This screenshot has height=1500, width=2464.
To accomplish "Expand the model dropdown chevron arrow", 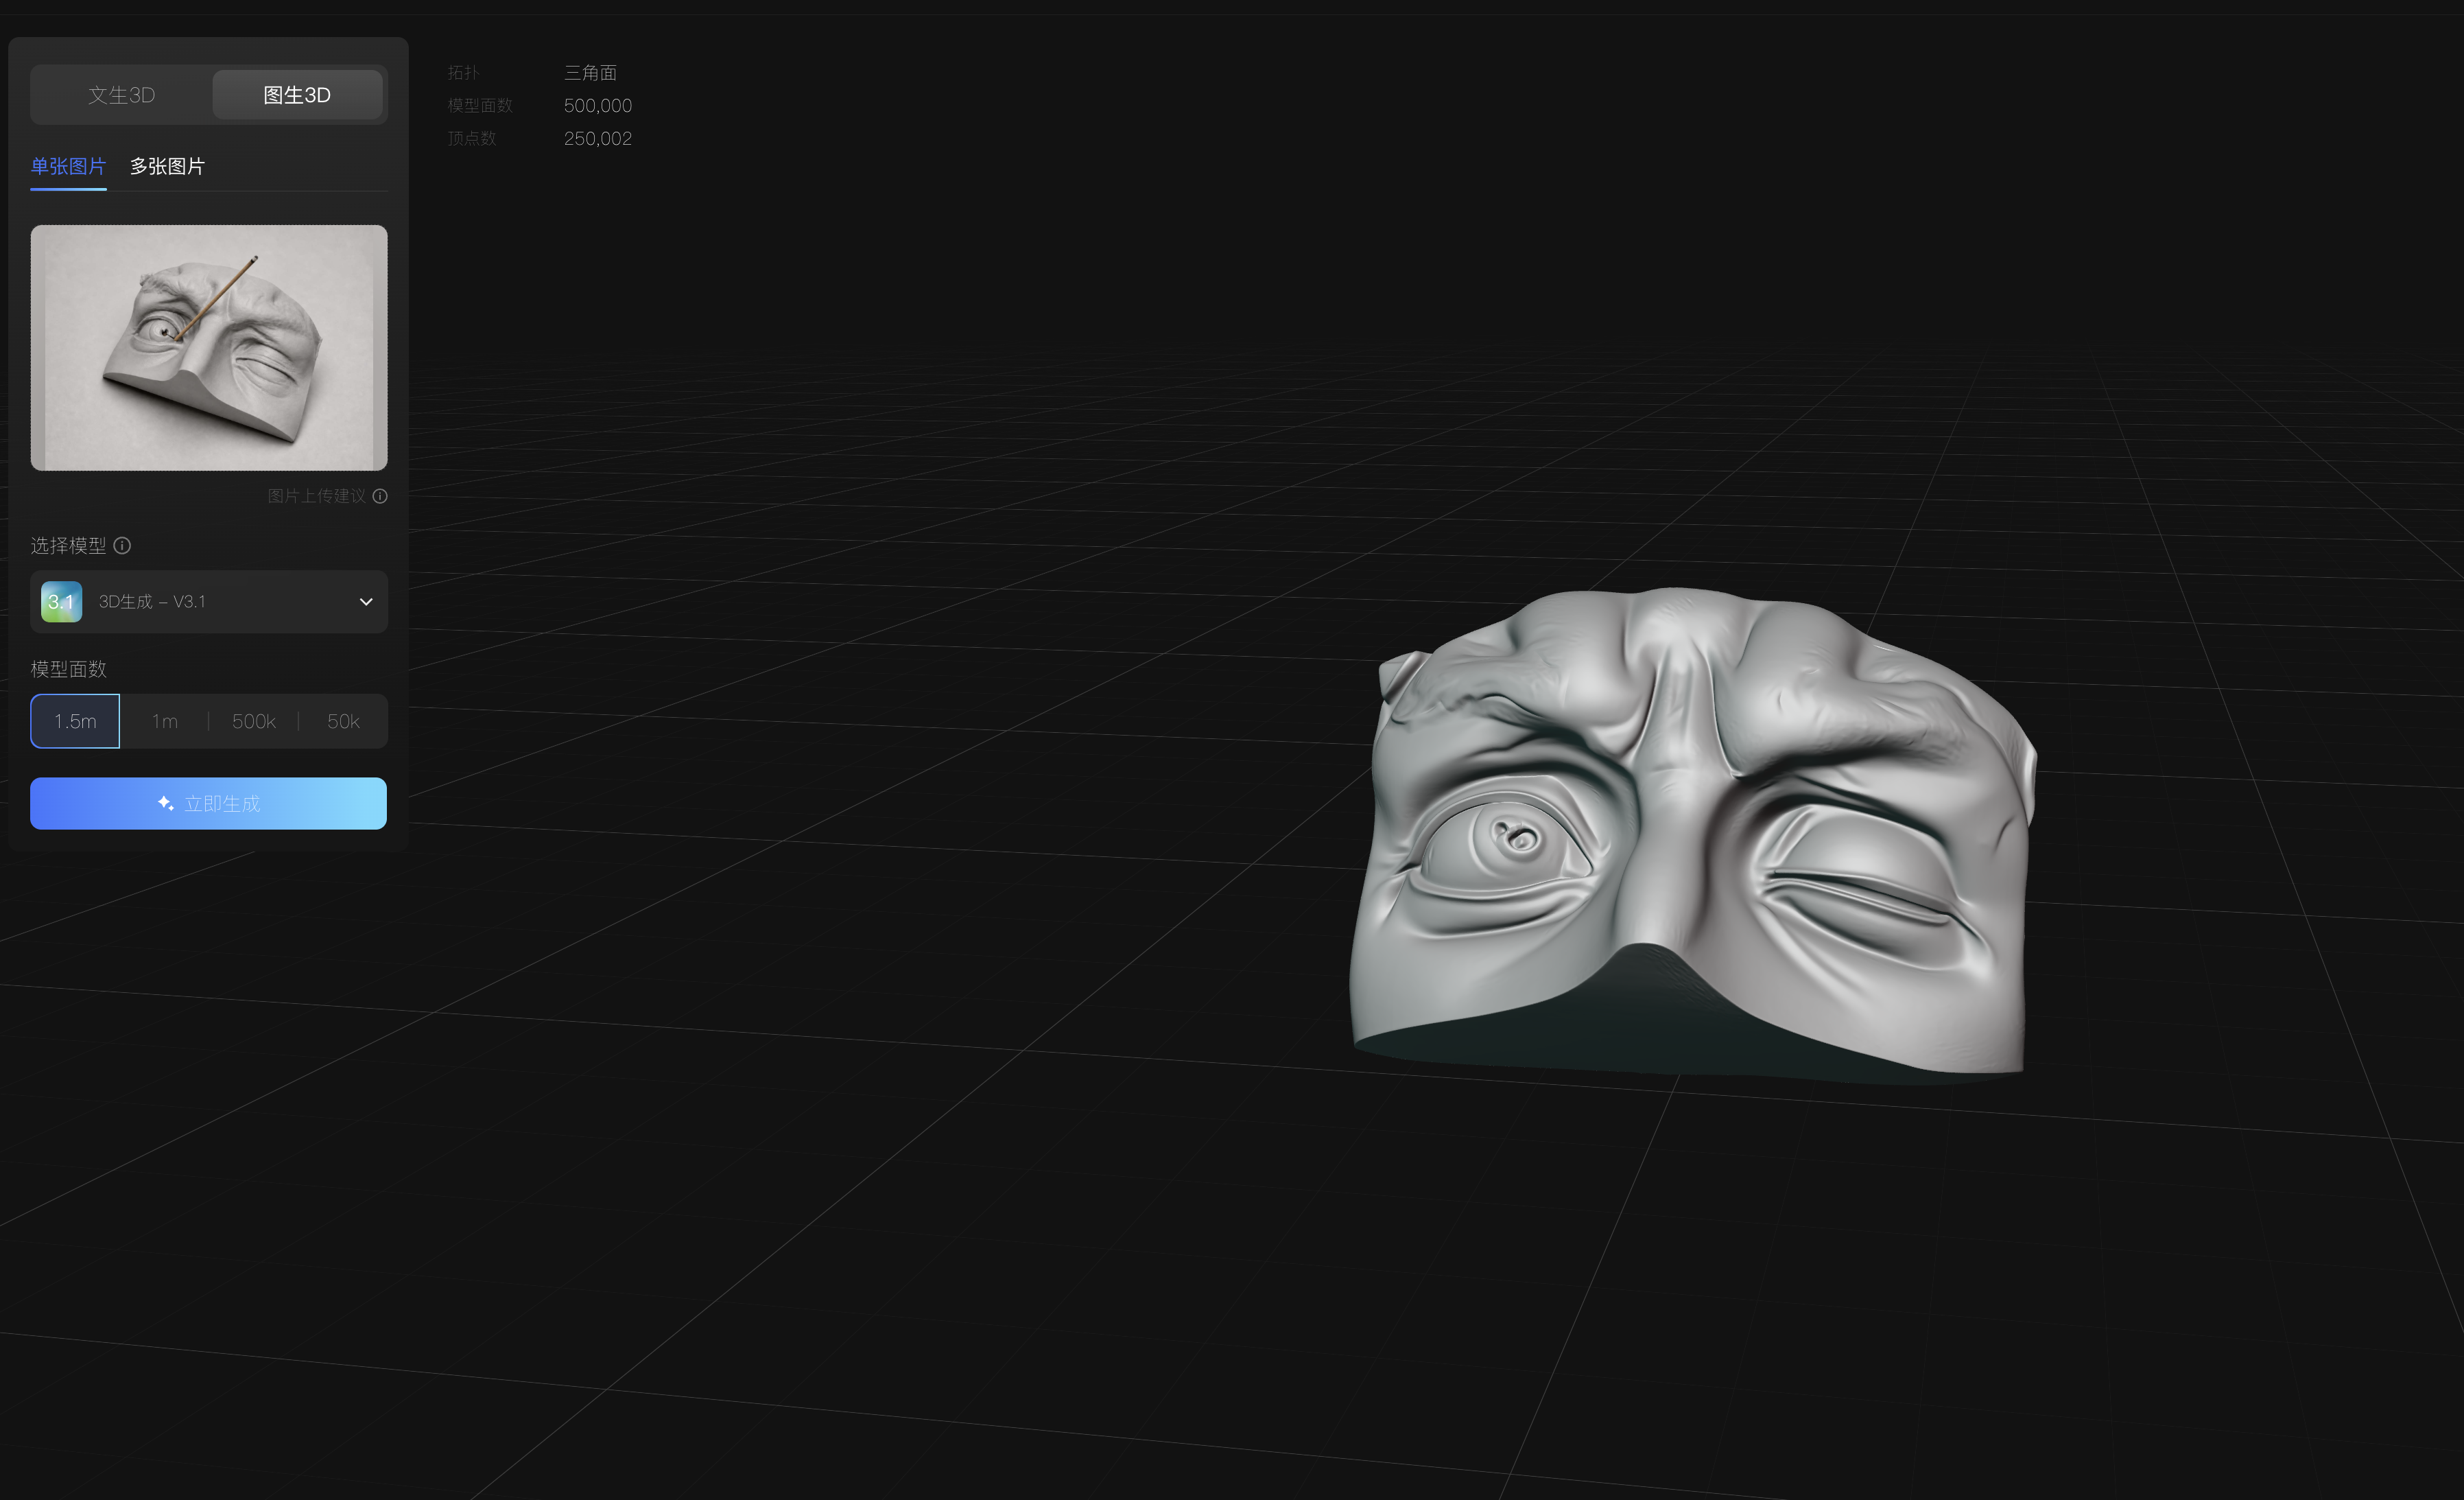I will 366,601.
